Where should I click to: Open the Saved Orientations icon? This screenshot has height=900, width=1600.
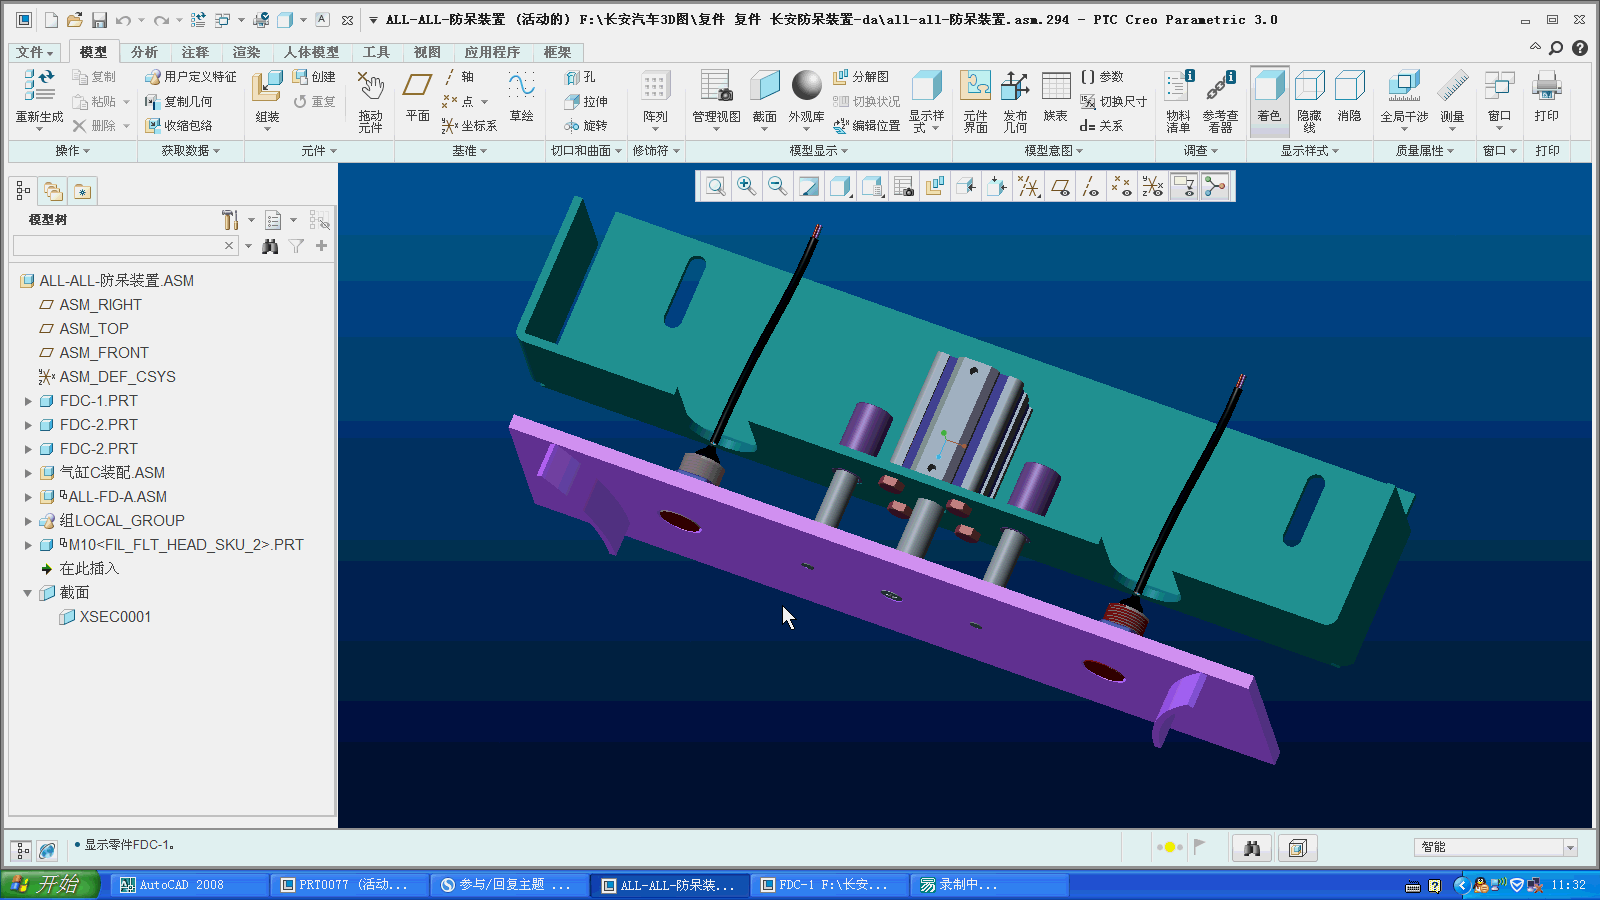872,186
